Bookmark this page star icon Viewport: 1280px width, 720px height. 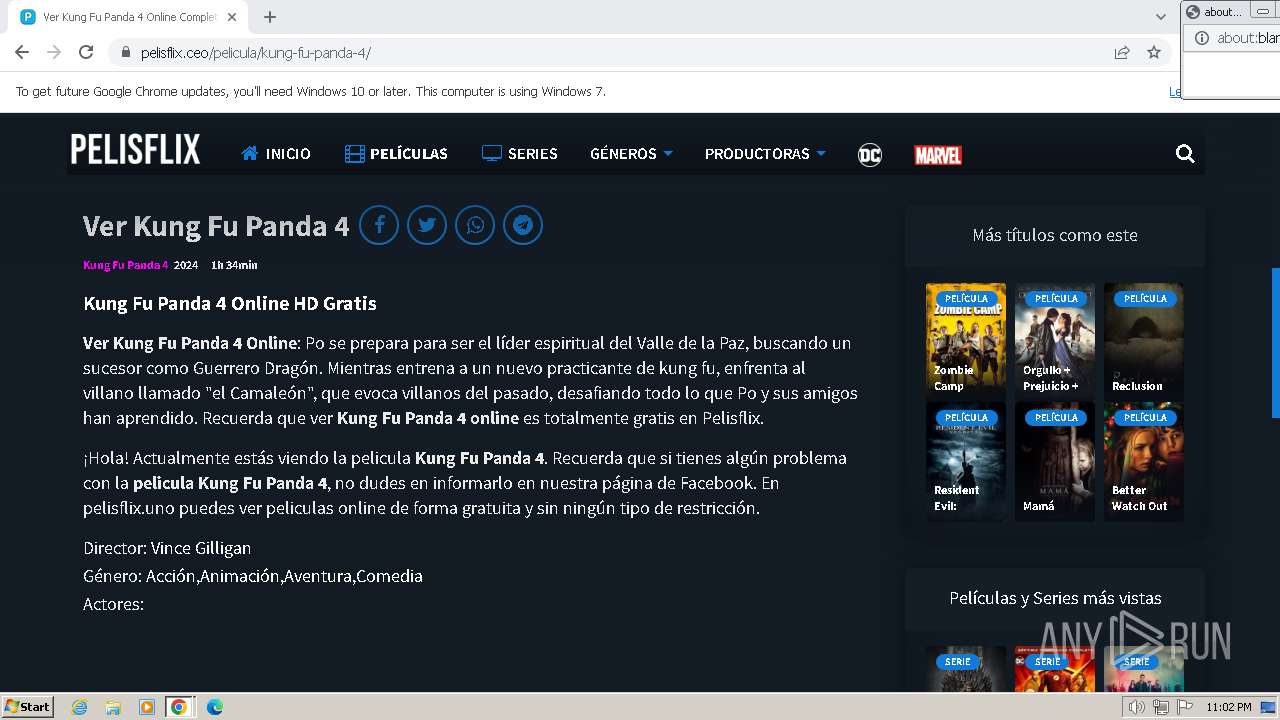click(x=1154, y=52)
